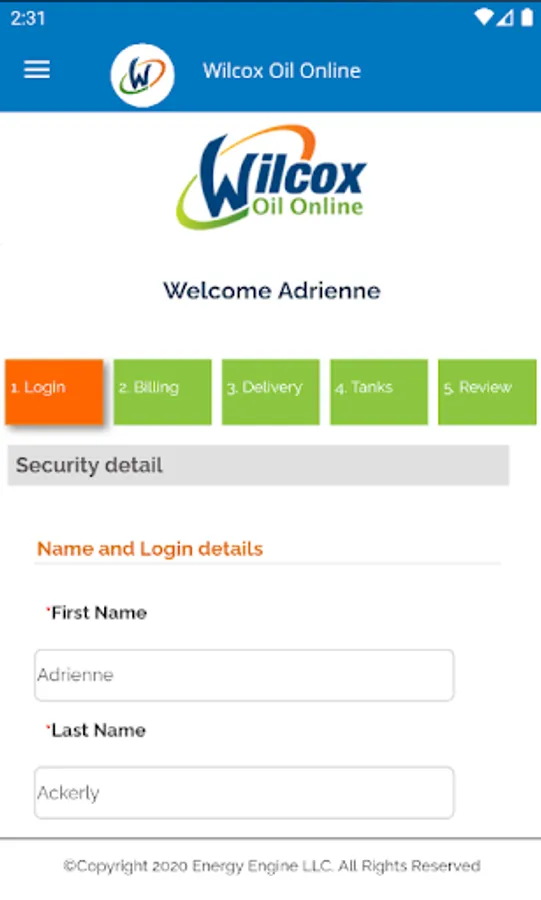
Task: Tap the Wilcox Oil Online title text
Action: (x=282, y=71)
